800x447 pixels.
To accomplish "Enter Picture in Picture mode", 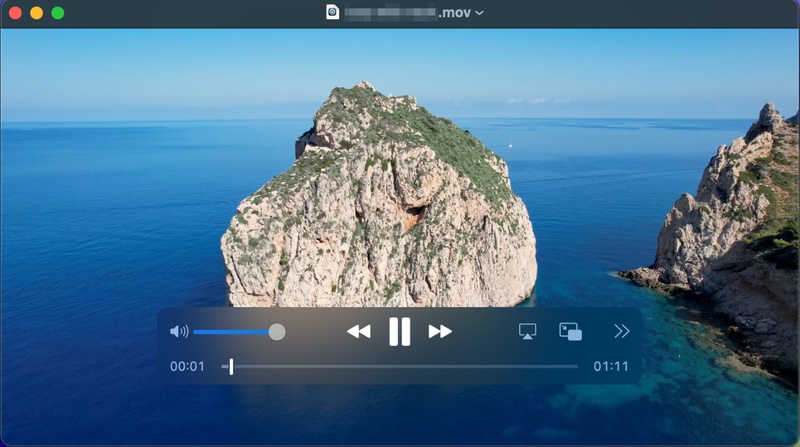I will pyautogui.click(x=570, y=332).
